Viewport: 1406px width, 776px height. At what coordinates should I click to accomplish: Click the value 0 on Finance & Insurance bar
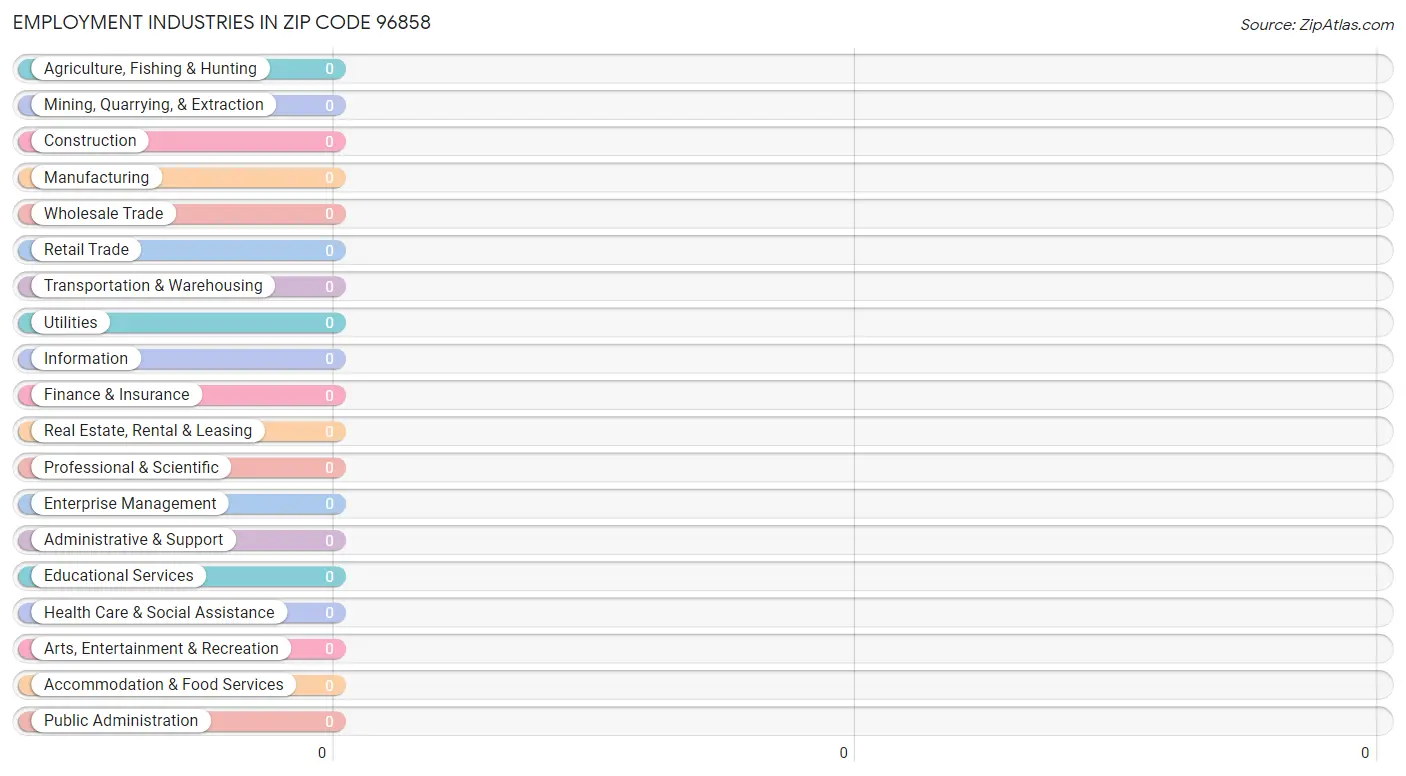tap(329, 396)
